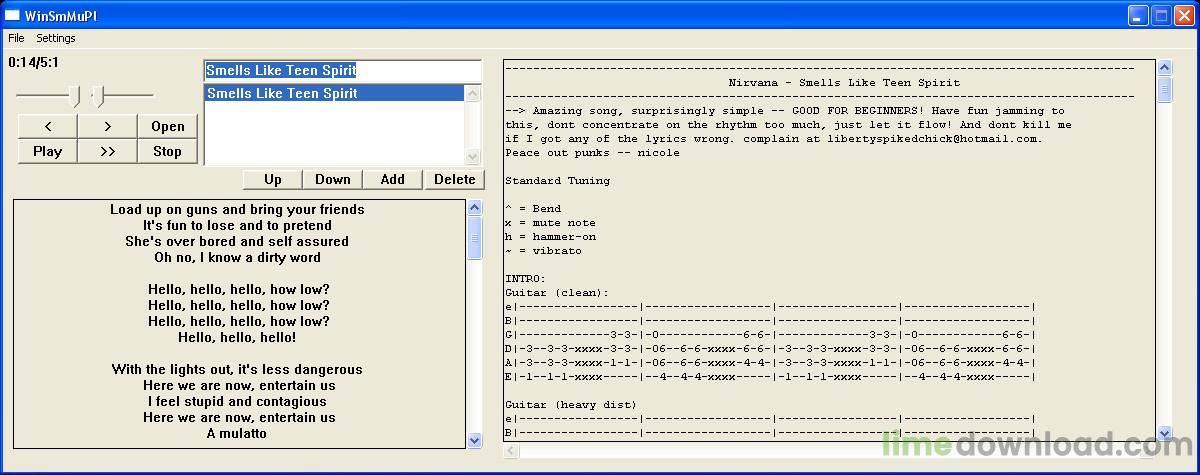Click the right slider thumb under the timer
The height and width of the screenshot is (475, 1200).
(97, 96)
